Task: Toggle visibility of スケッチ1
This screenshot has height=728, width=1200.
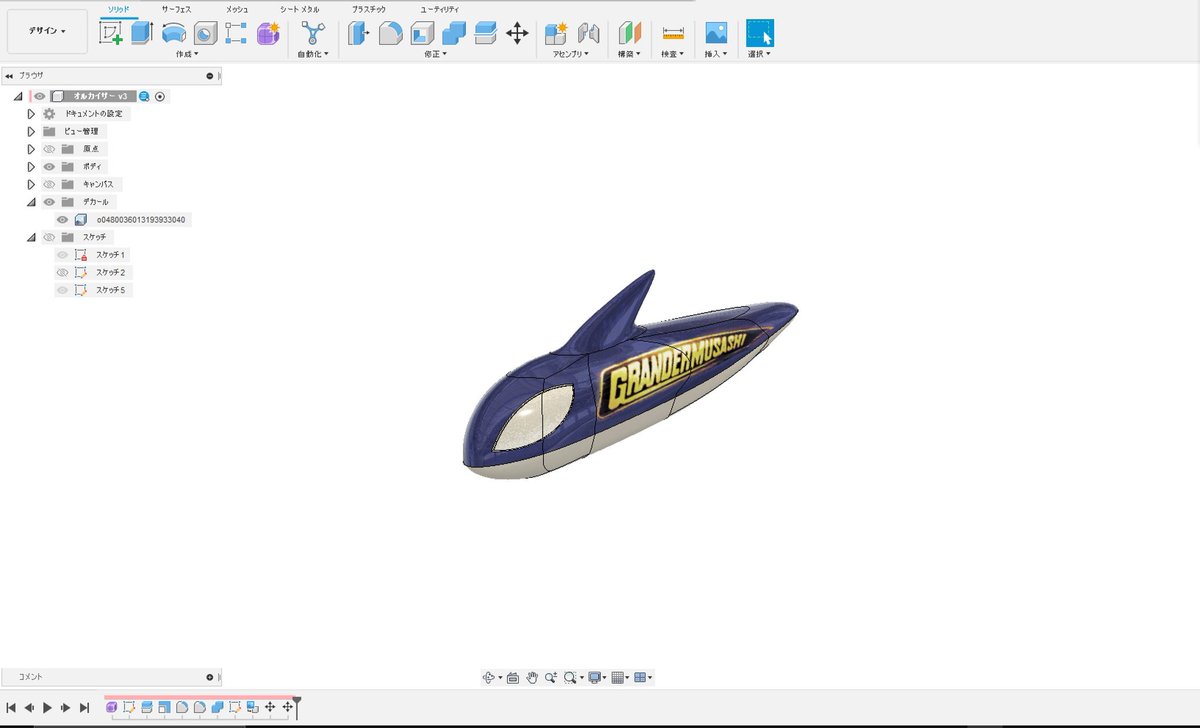Action: 62,255
